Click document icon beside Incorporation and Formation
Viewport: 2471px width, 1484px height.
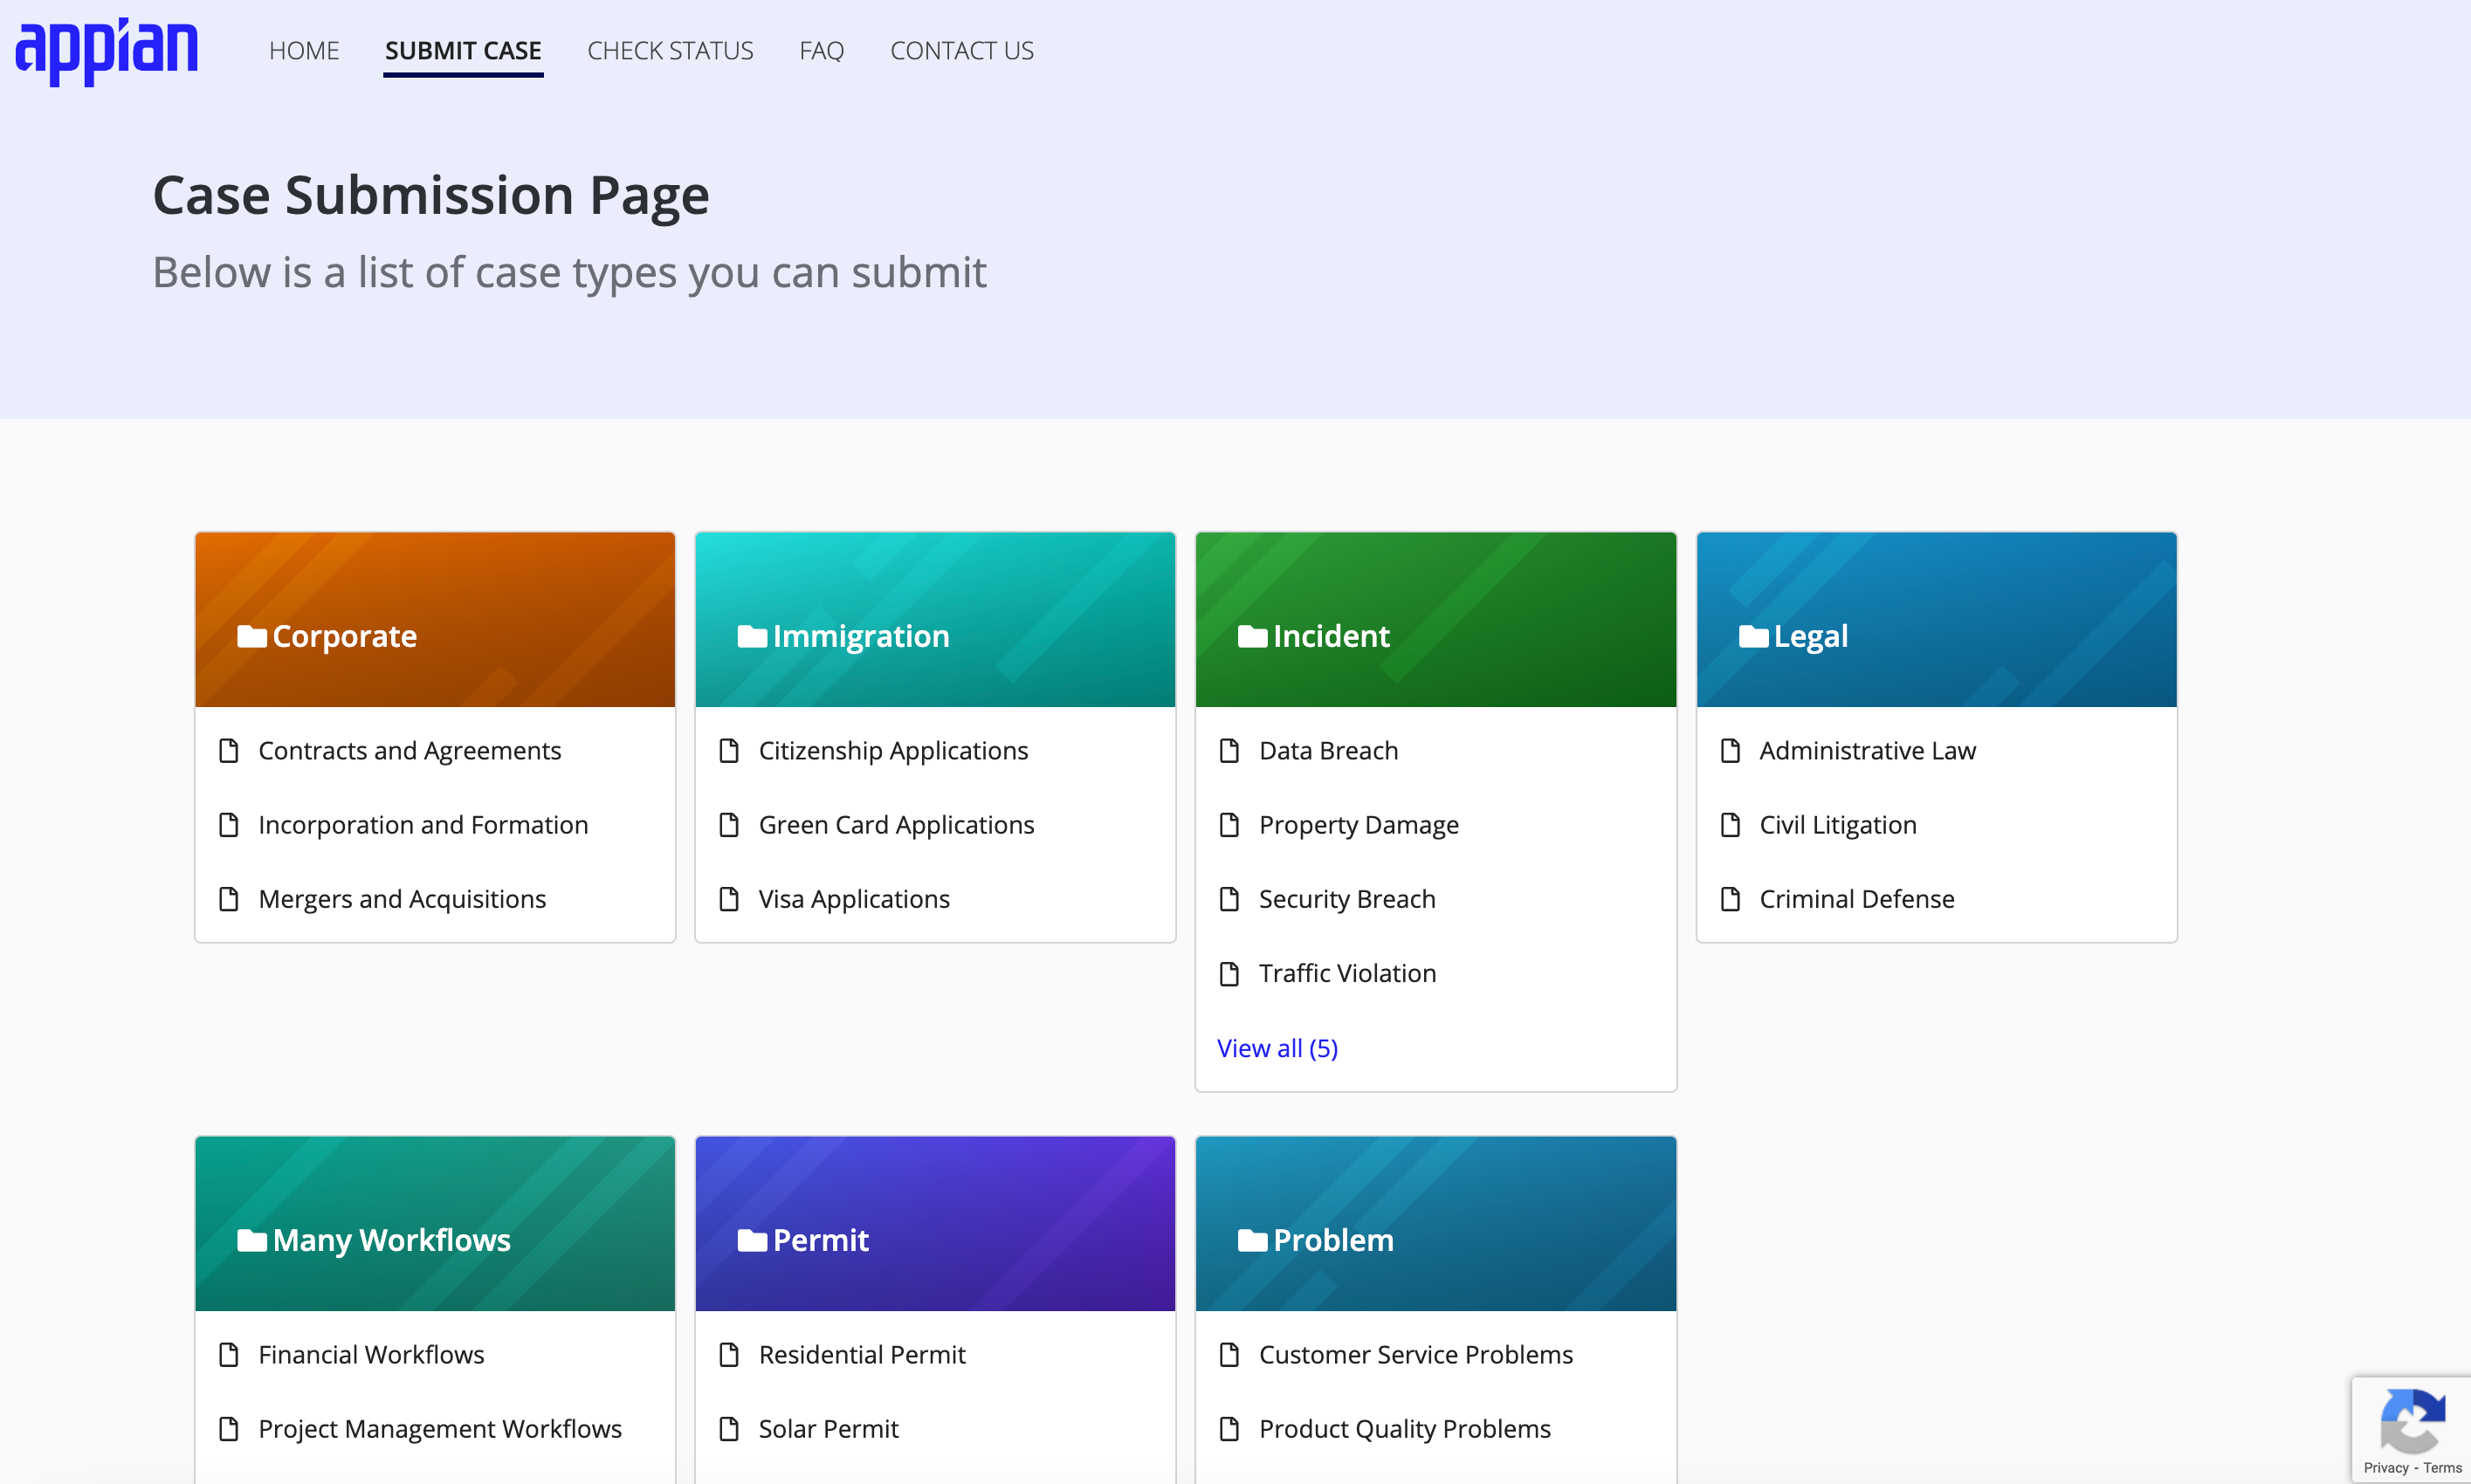pyautogui.click(x=229, y=824)
